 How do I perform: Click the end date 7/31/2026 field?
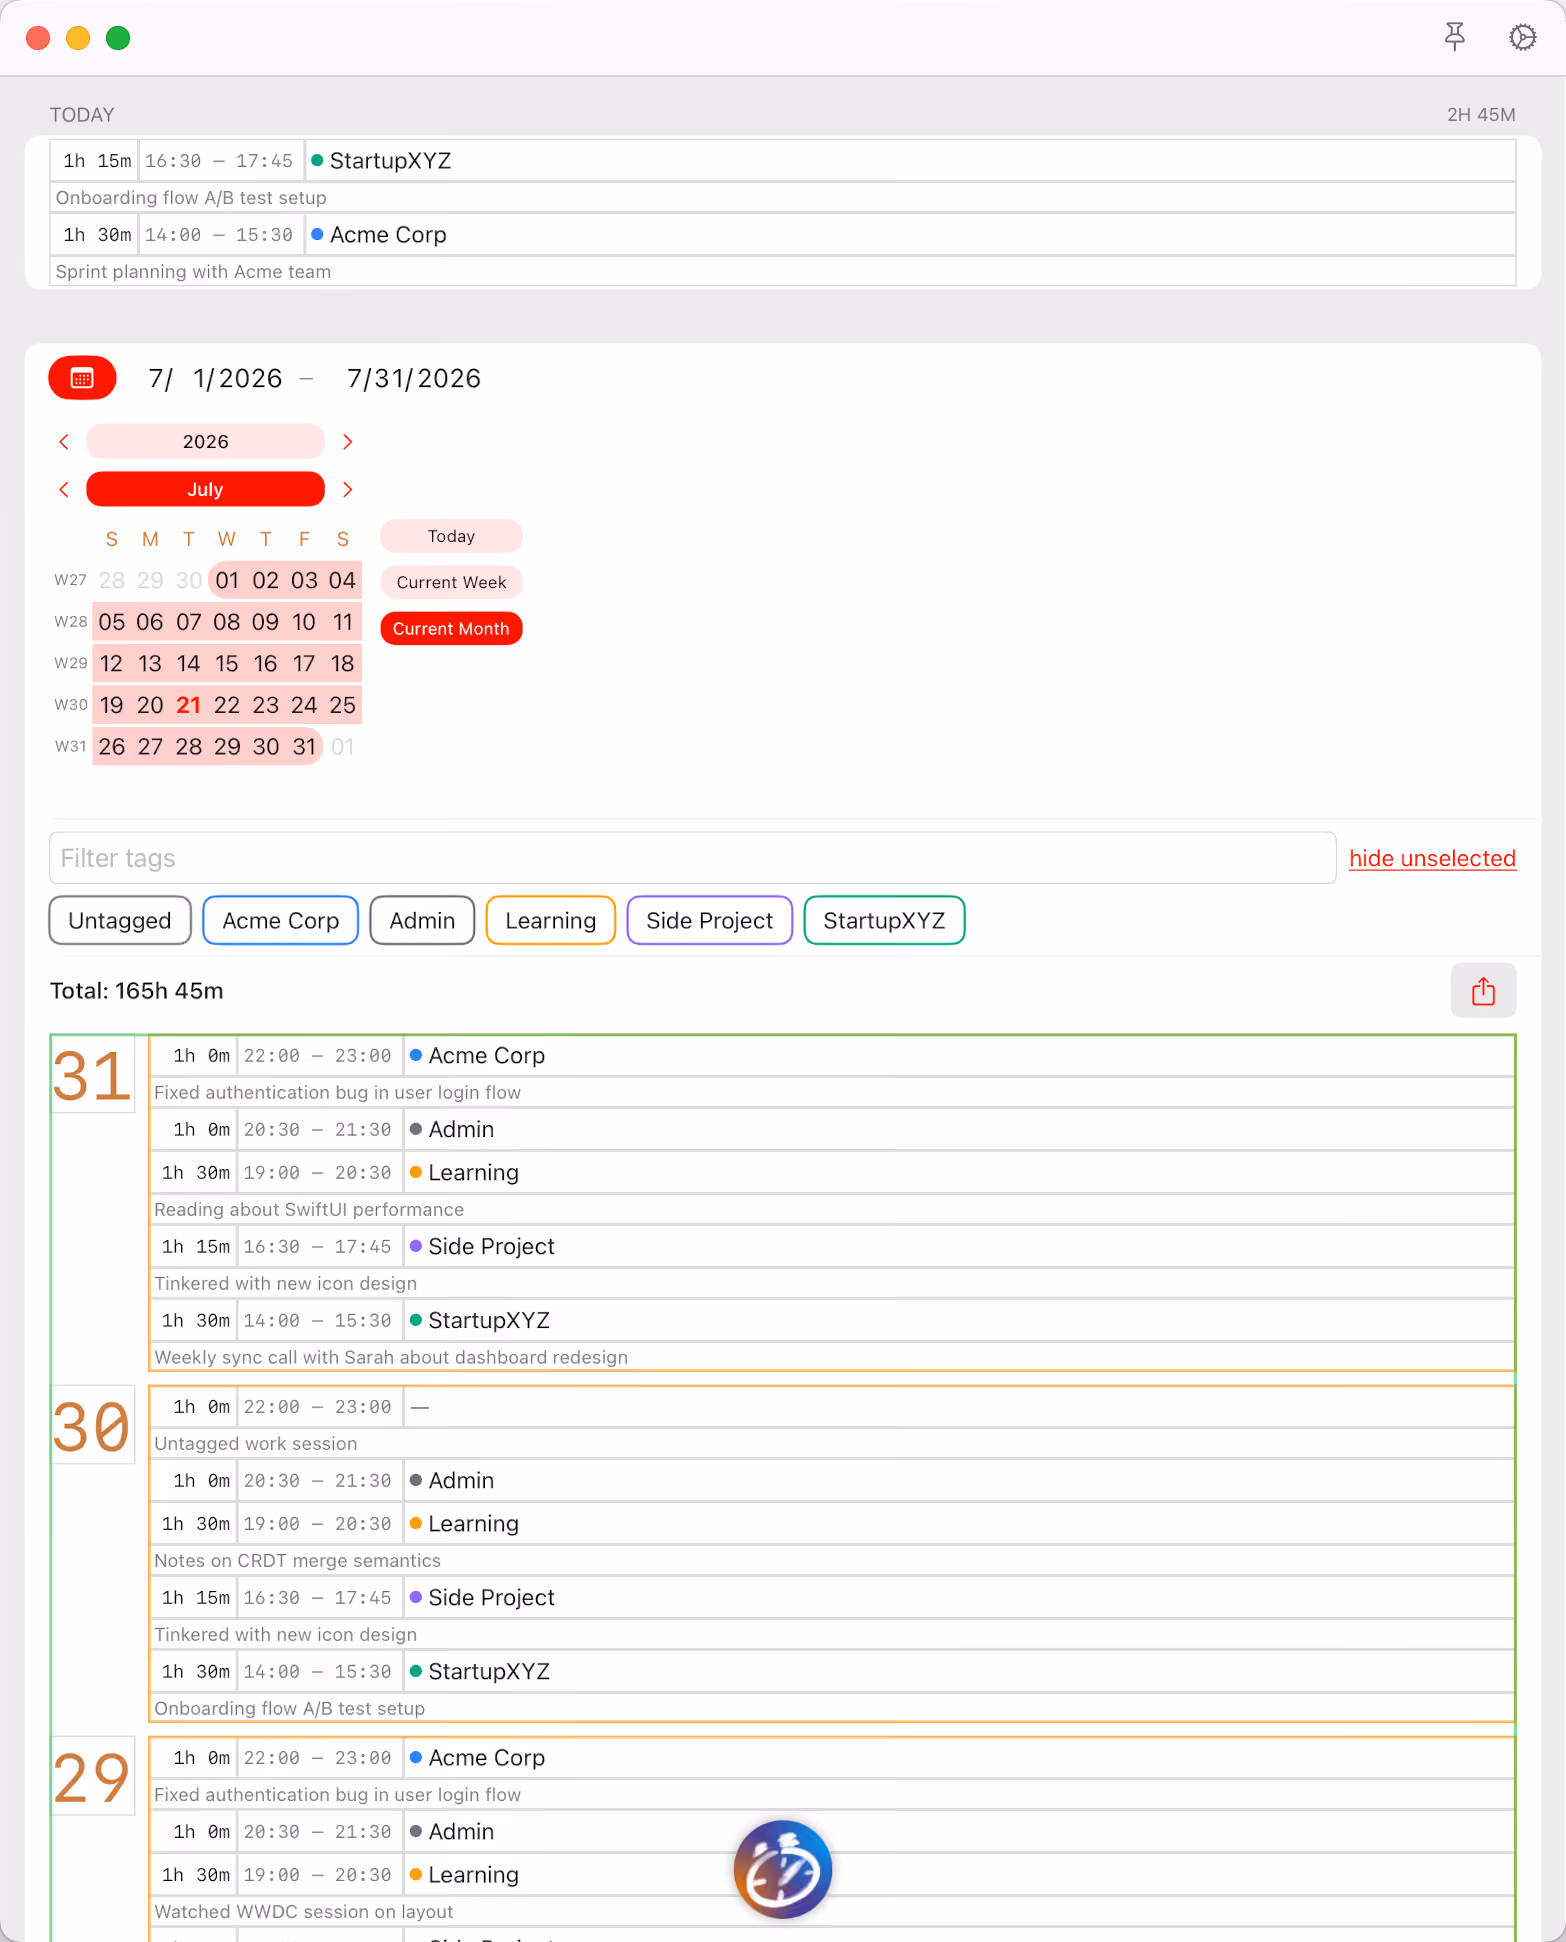click(413, 379)
